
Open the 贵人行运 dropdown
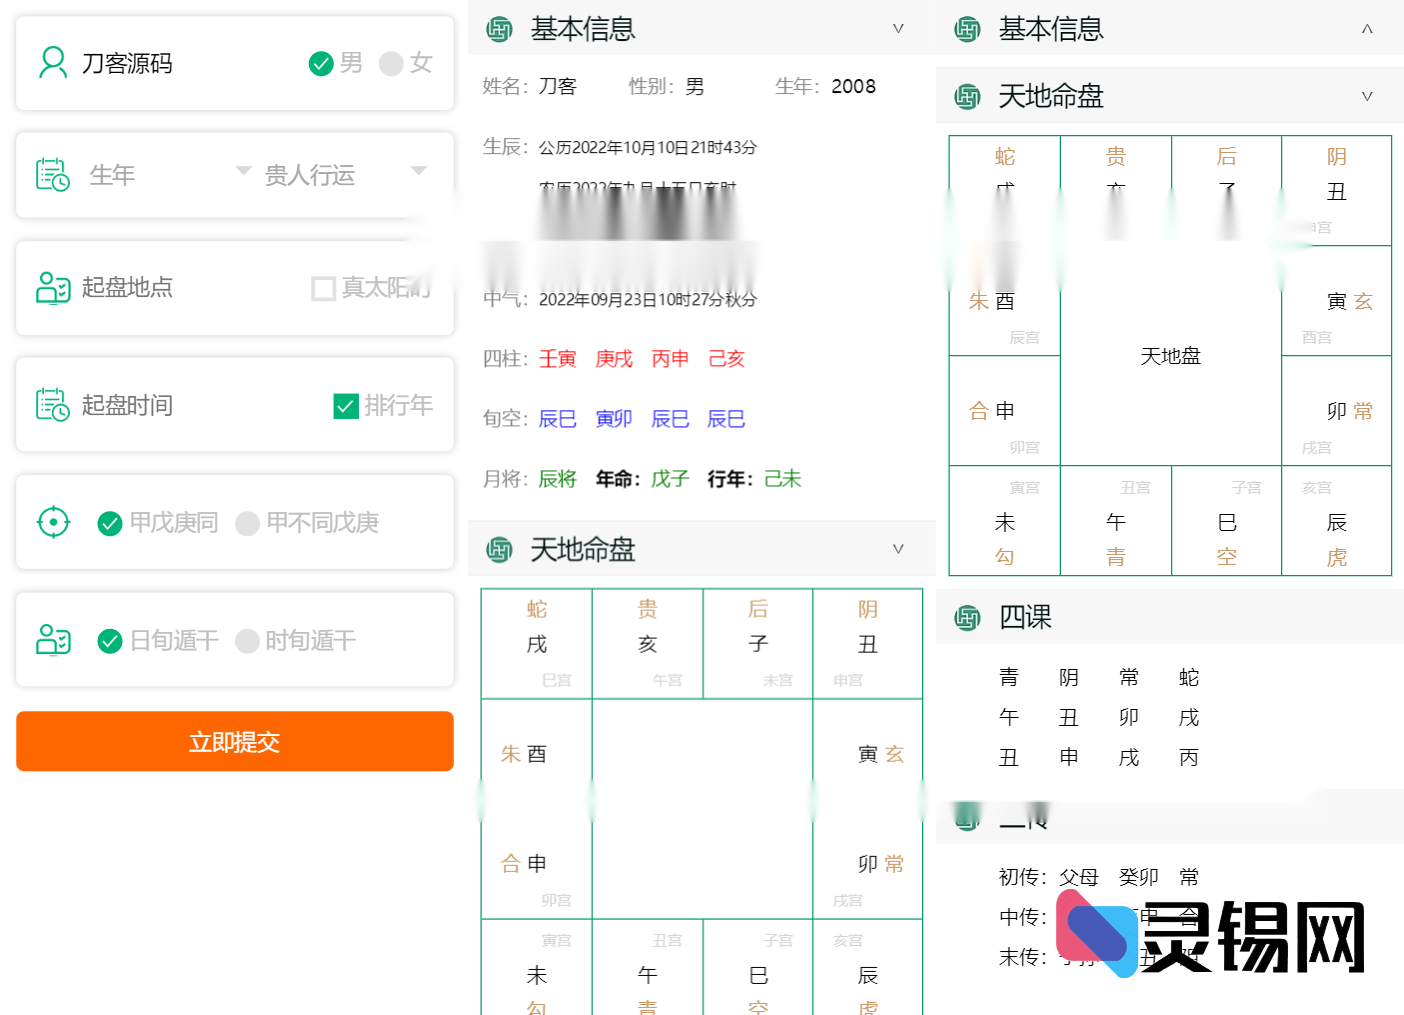418,172
